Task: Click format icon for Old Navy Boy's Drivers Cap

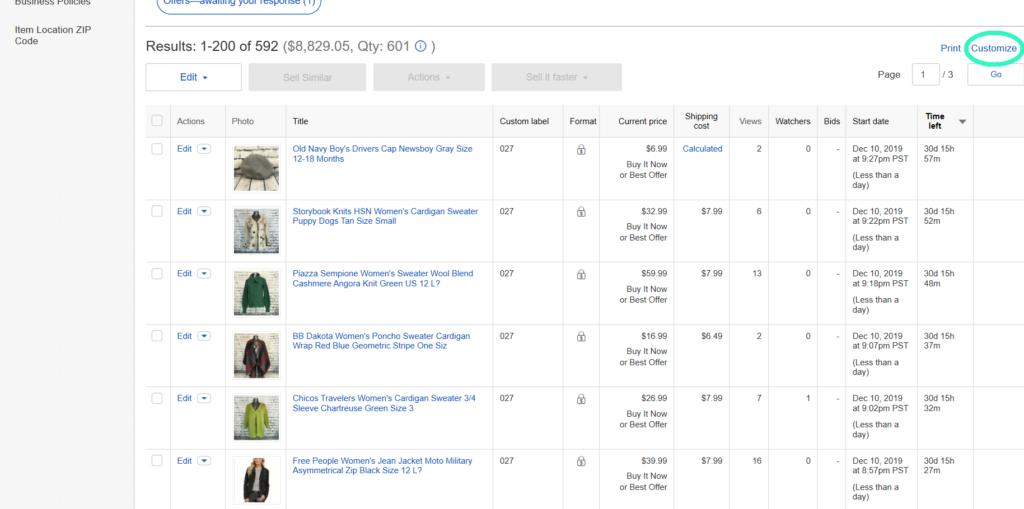Action: click(x=581, y=150)
